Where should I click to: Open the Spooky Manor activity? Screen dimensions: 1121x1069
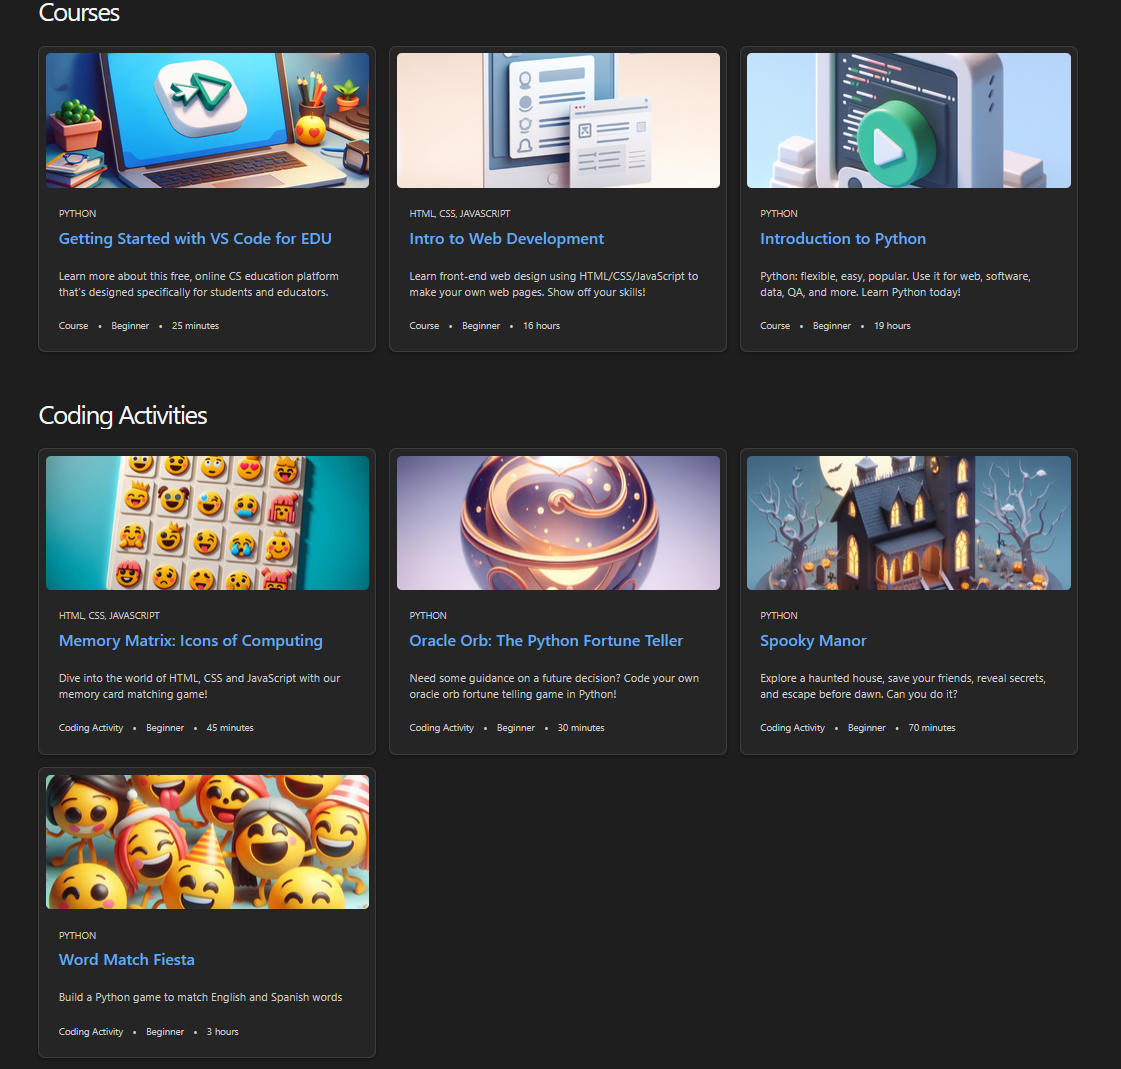coord(813,640)
